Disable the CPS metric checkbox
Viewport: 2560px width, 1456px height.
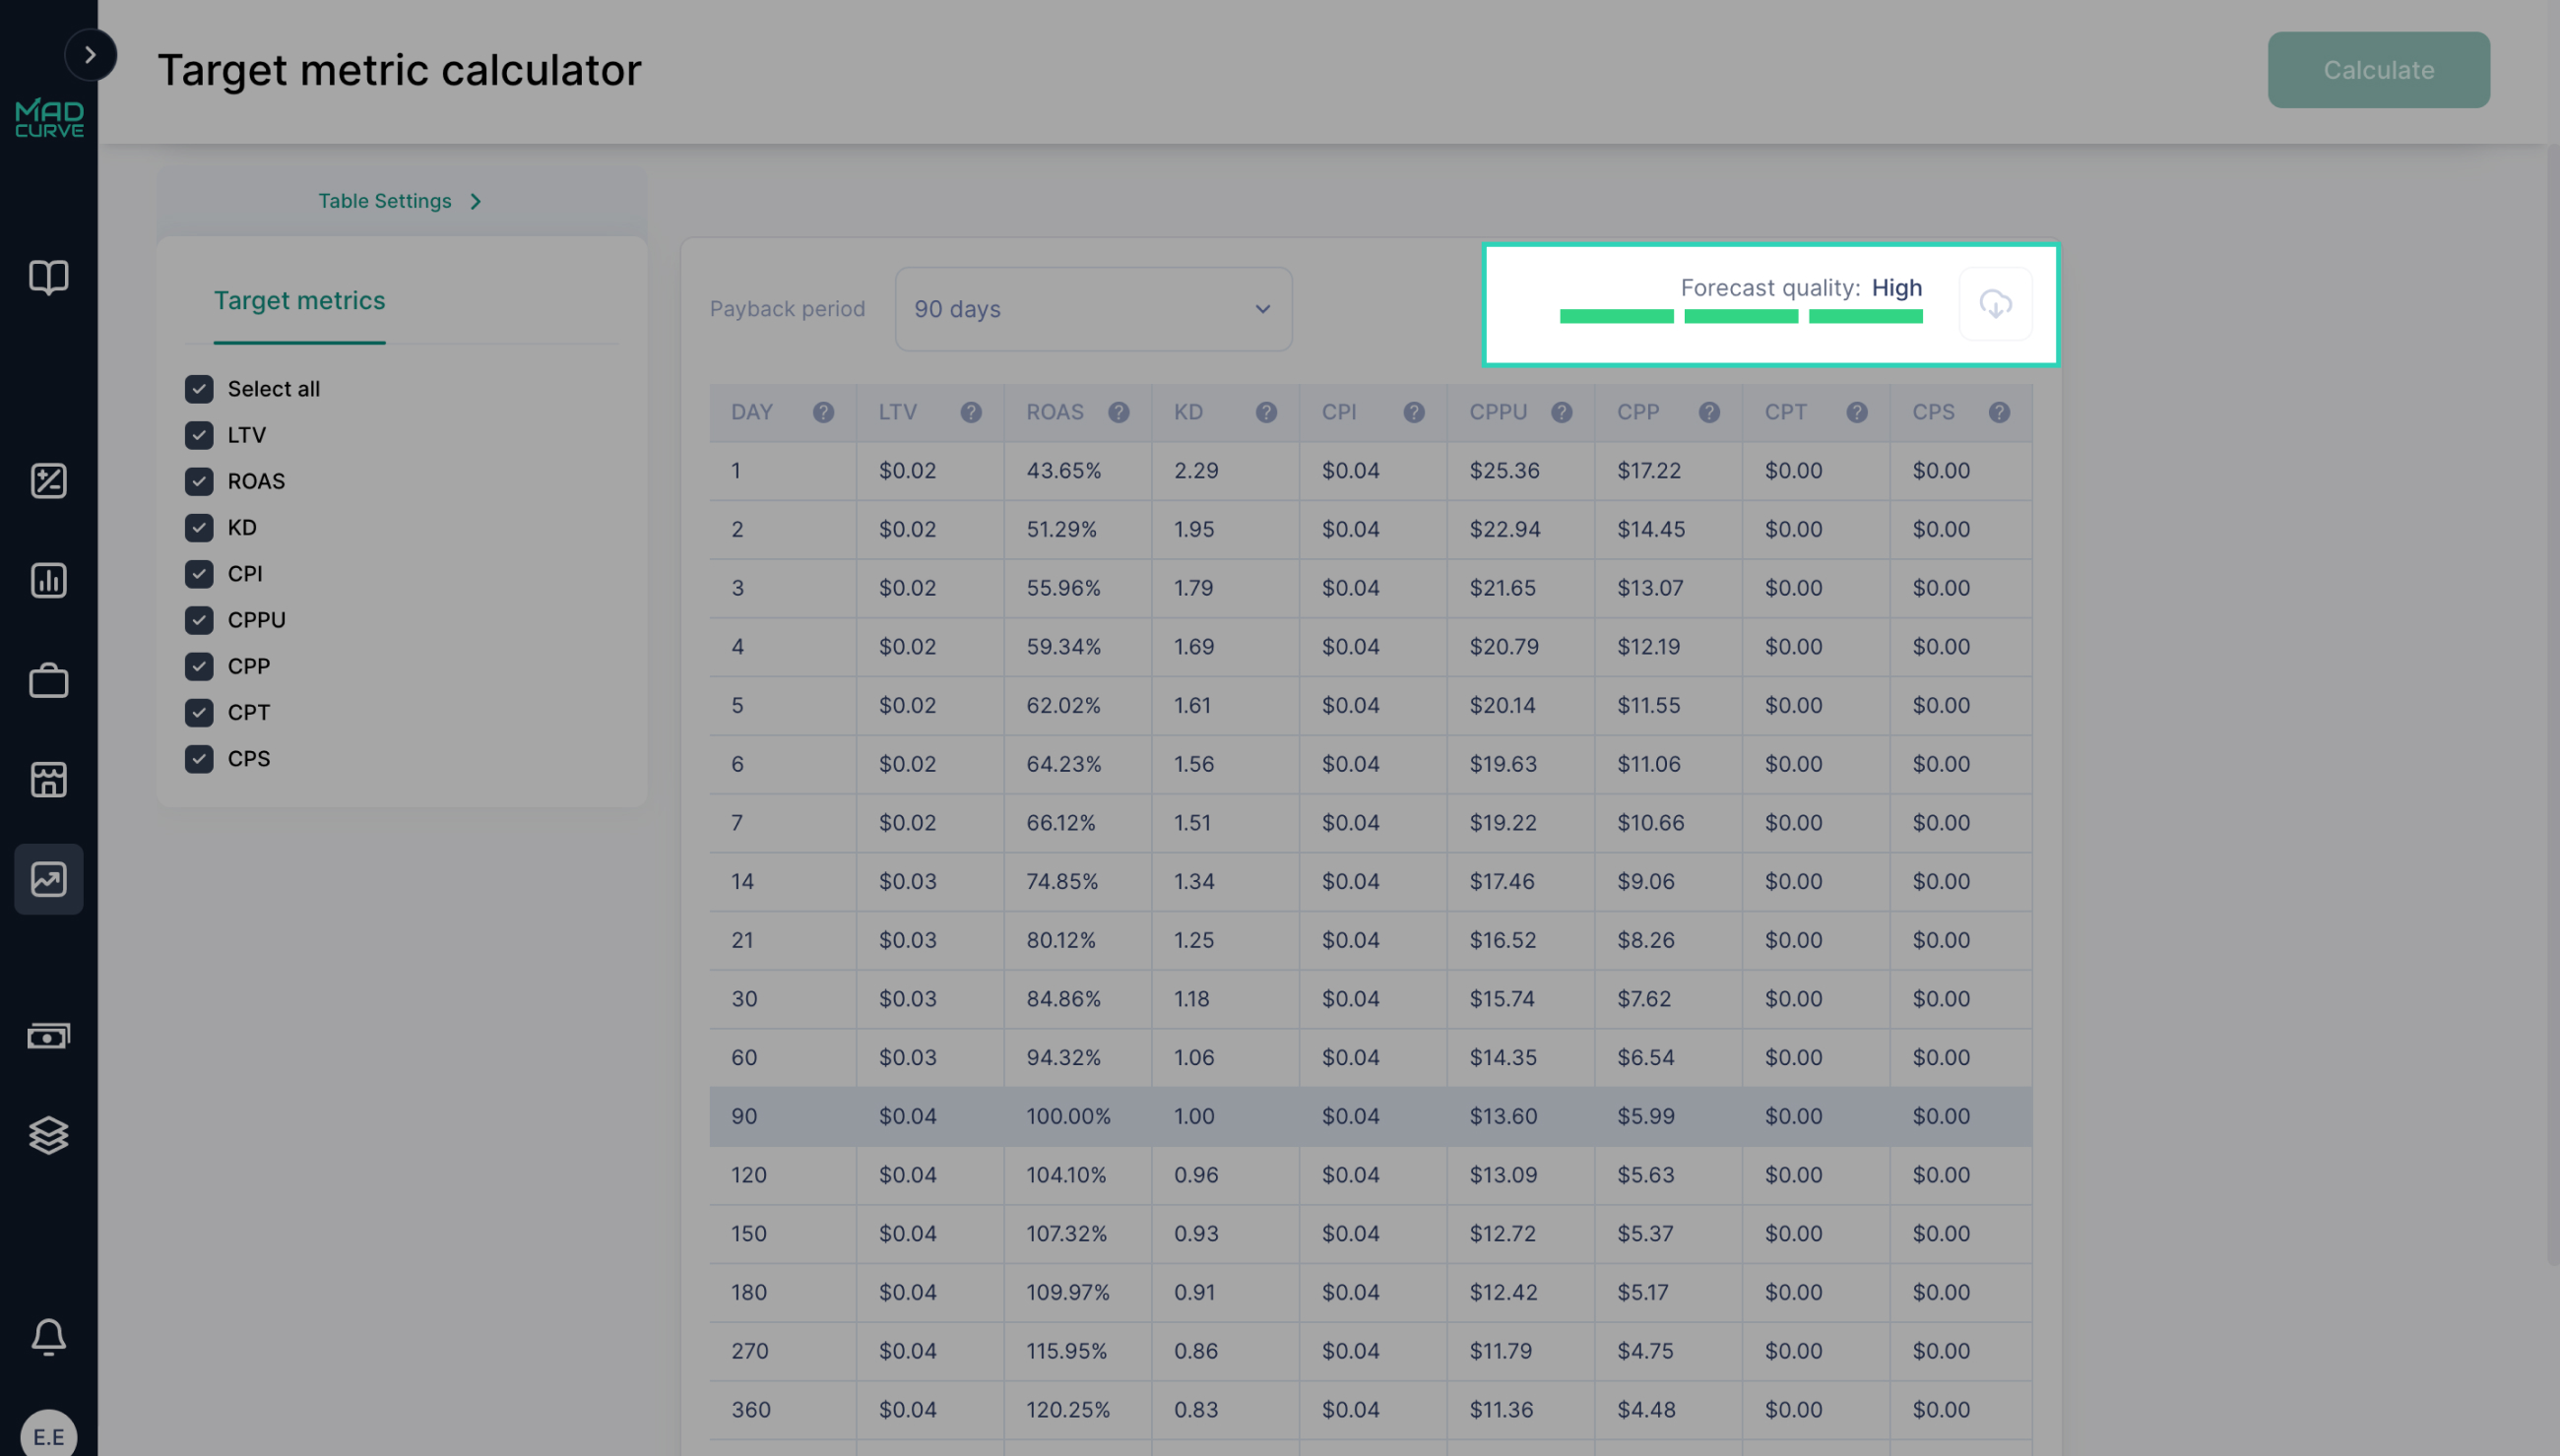pyautogui.click(x=199, y=758)
